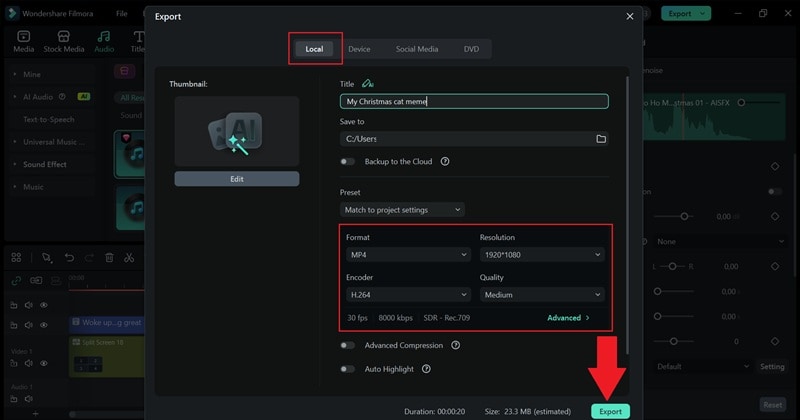Open the Audio panel icon

tap(104, 36)
